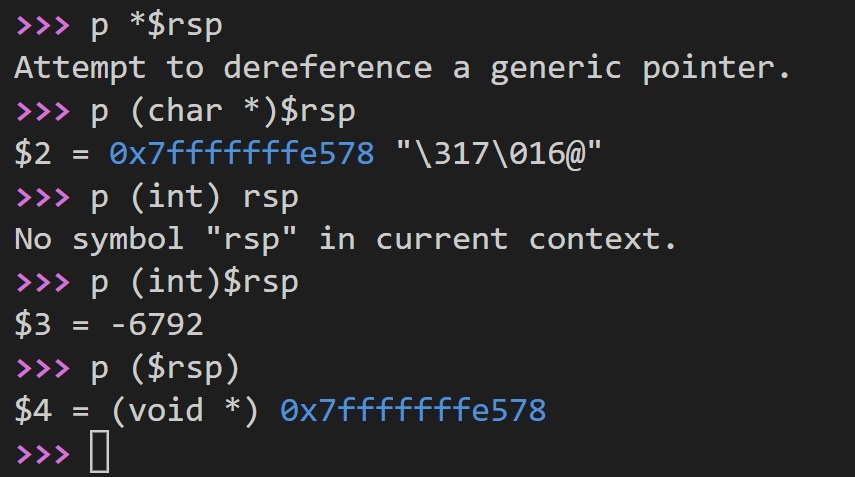Image resolution: width=855 pixels, height=477 pixels.
Task: Click the blue address 0x7fffffffe578 after $2
Action: point(242,153)
